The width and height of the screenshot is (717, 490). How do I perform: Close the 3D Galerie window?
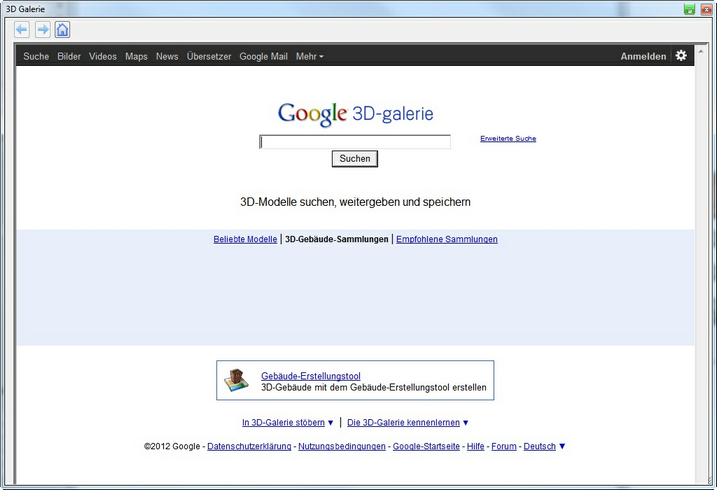[x=706, y=9]
